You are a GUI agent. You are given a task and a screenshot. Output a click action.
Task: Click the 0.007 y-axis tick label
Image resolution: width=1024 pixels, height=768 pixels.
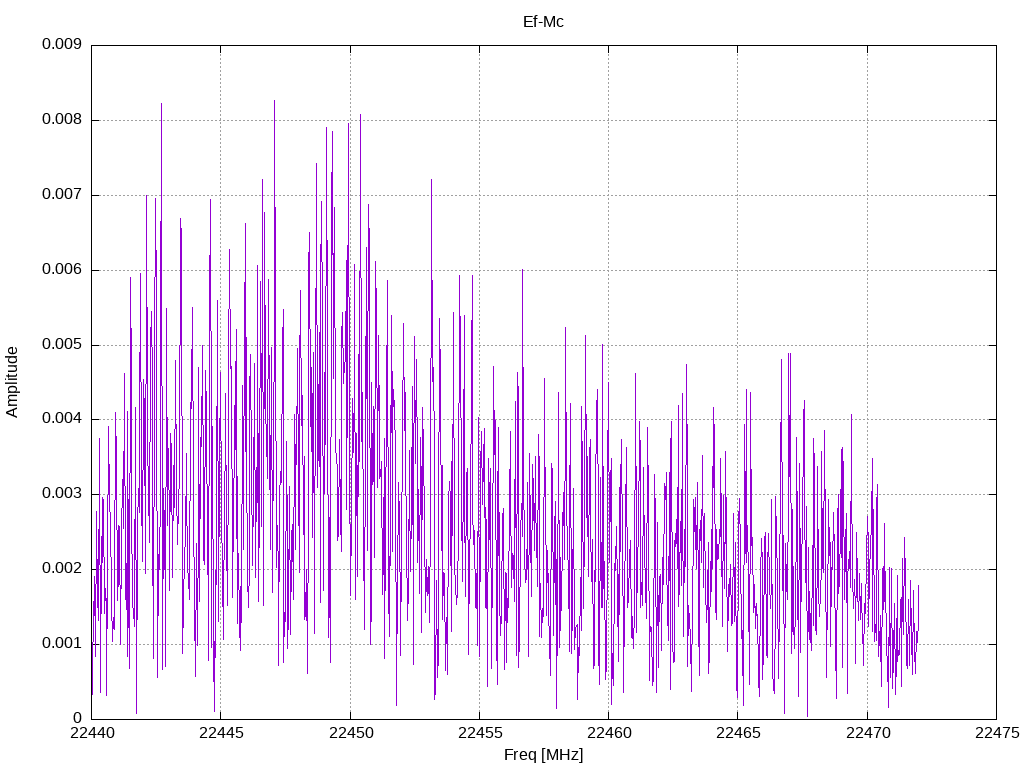pos(61,195)
